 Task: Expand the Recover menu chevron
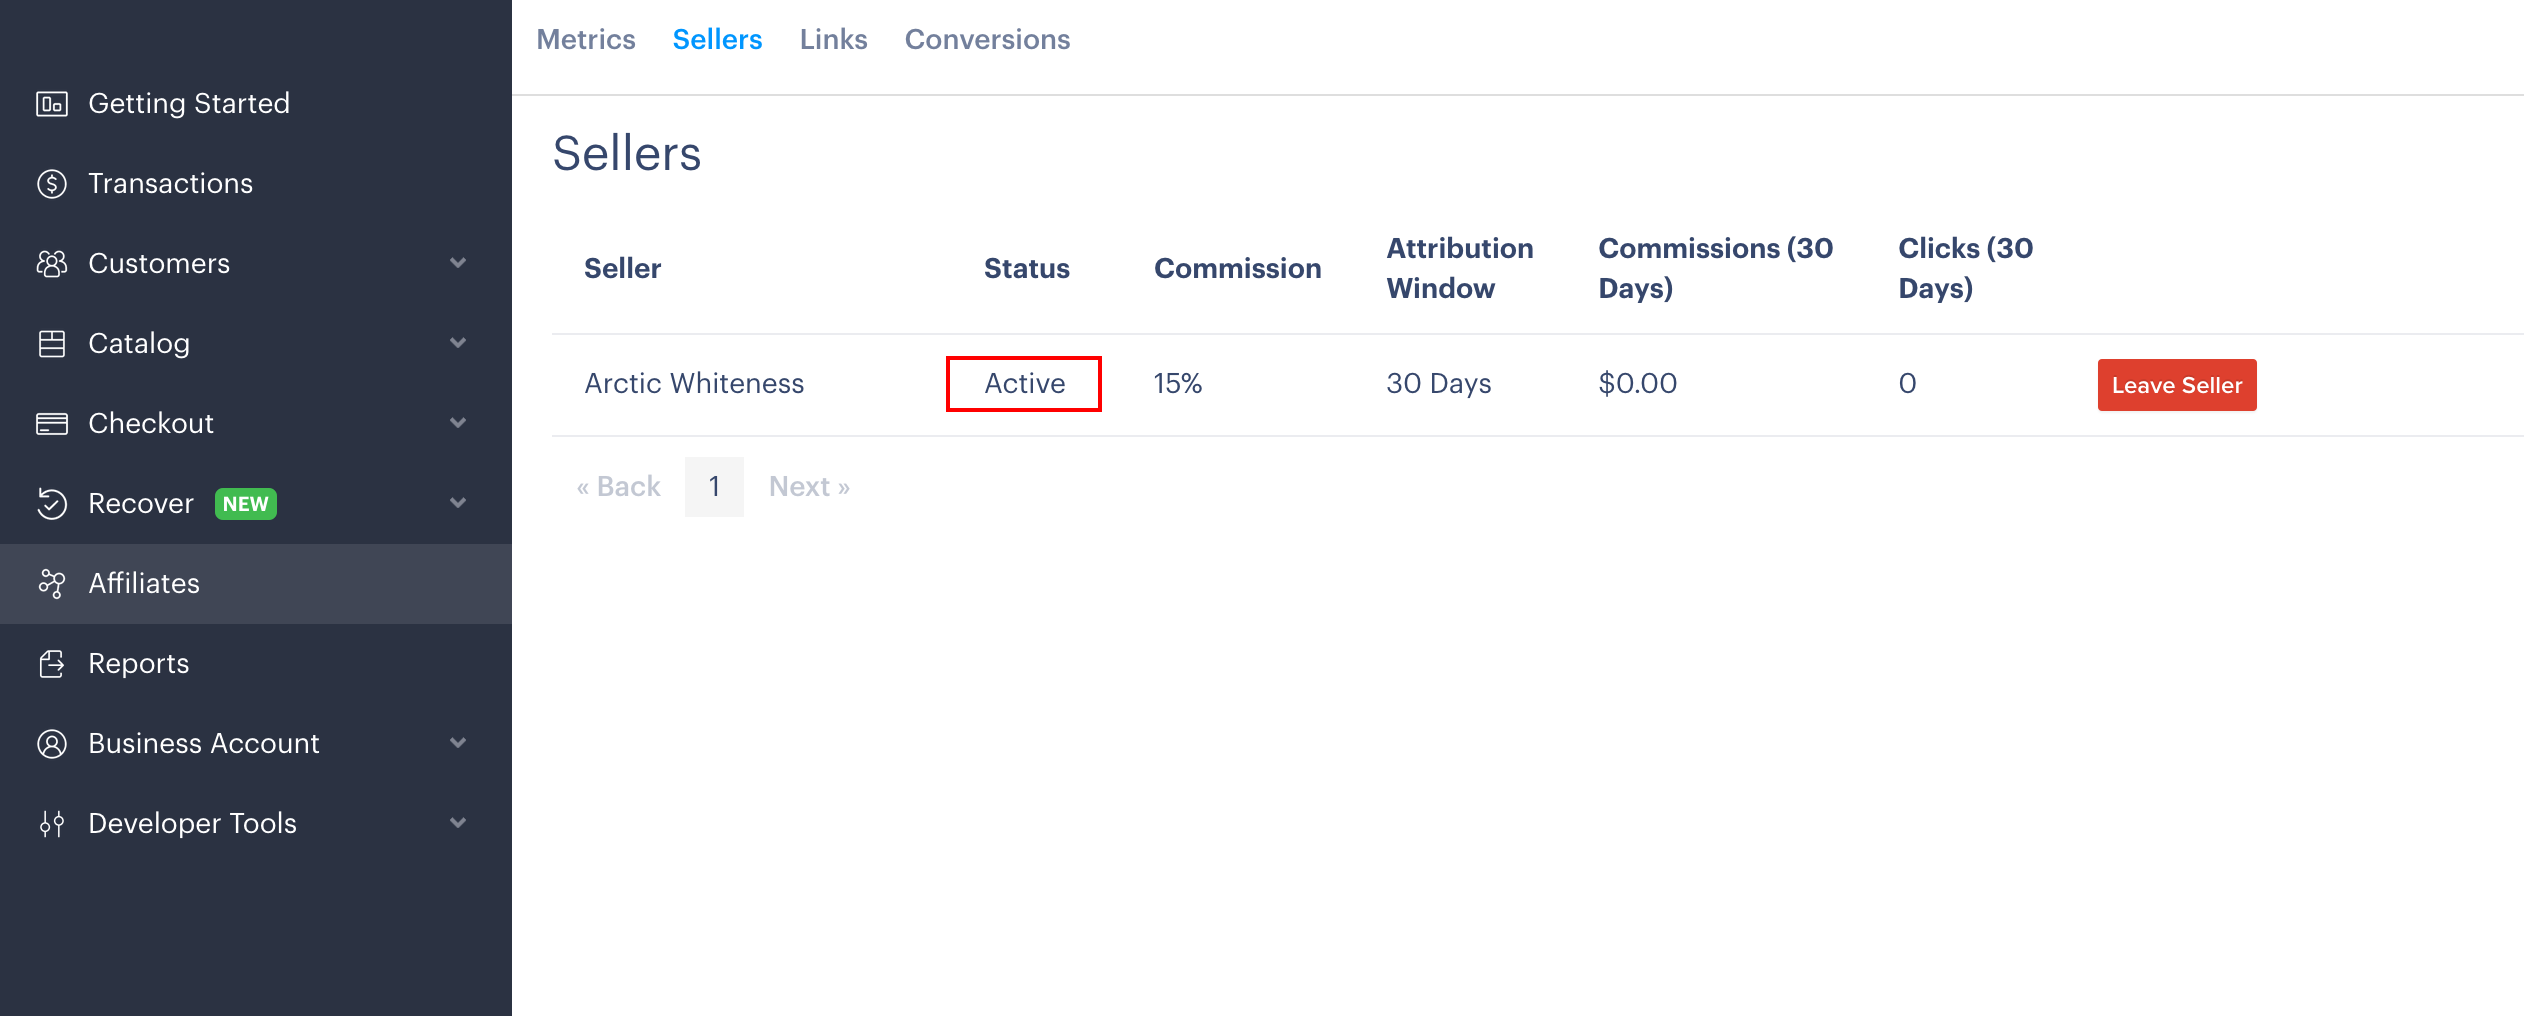click(x=458, y=503)
